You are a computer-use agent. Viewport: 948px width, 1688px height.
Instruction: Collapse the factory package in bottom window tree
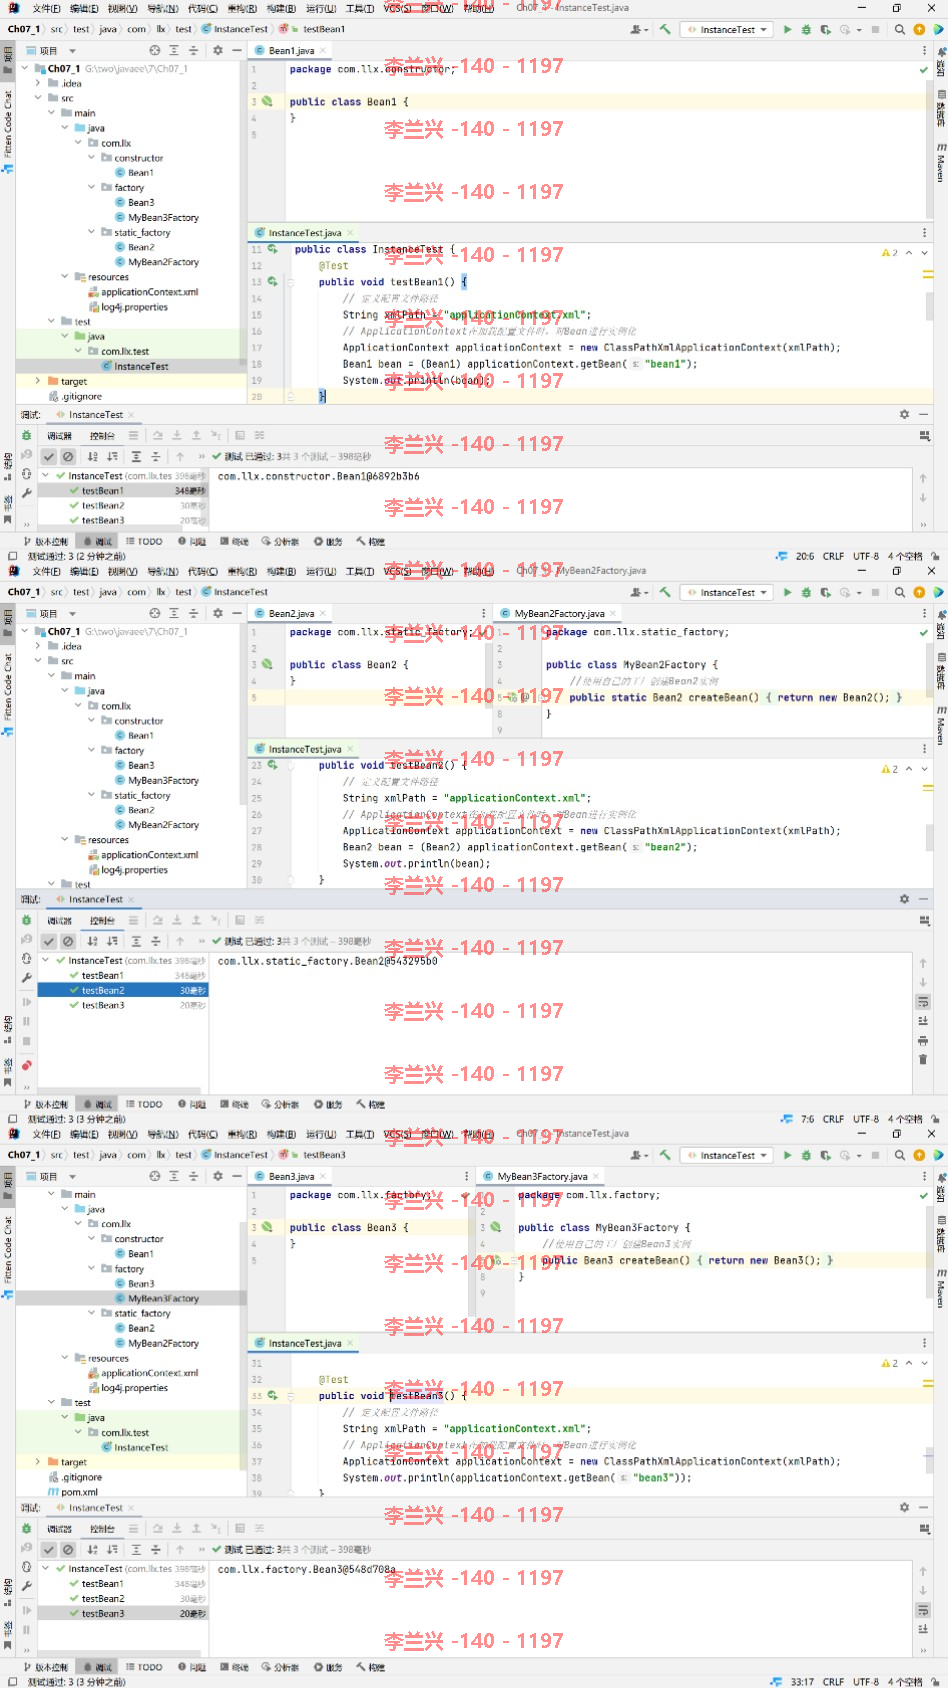[x=92, y=1269]
